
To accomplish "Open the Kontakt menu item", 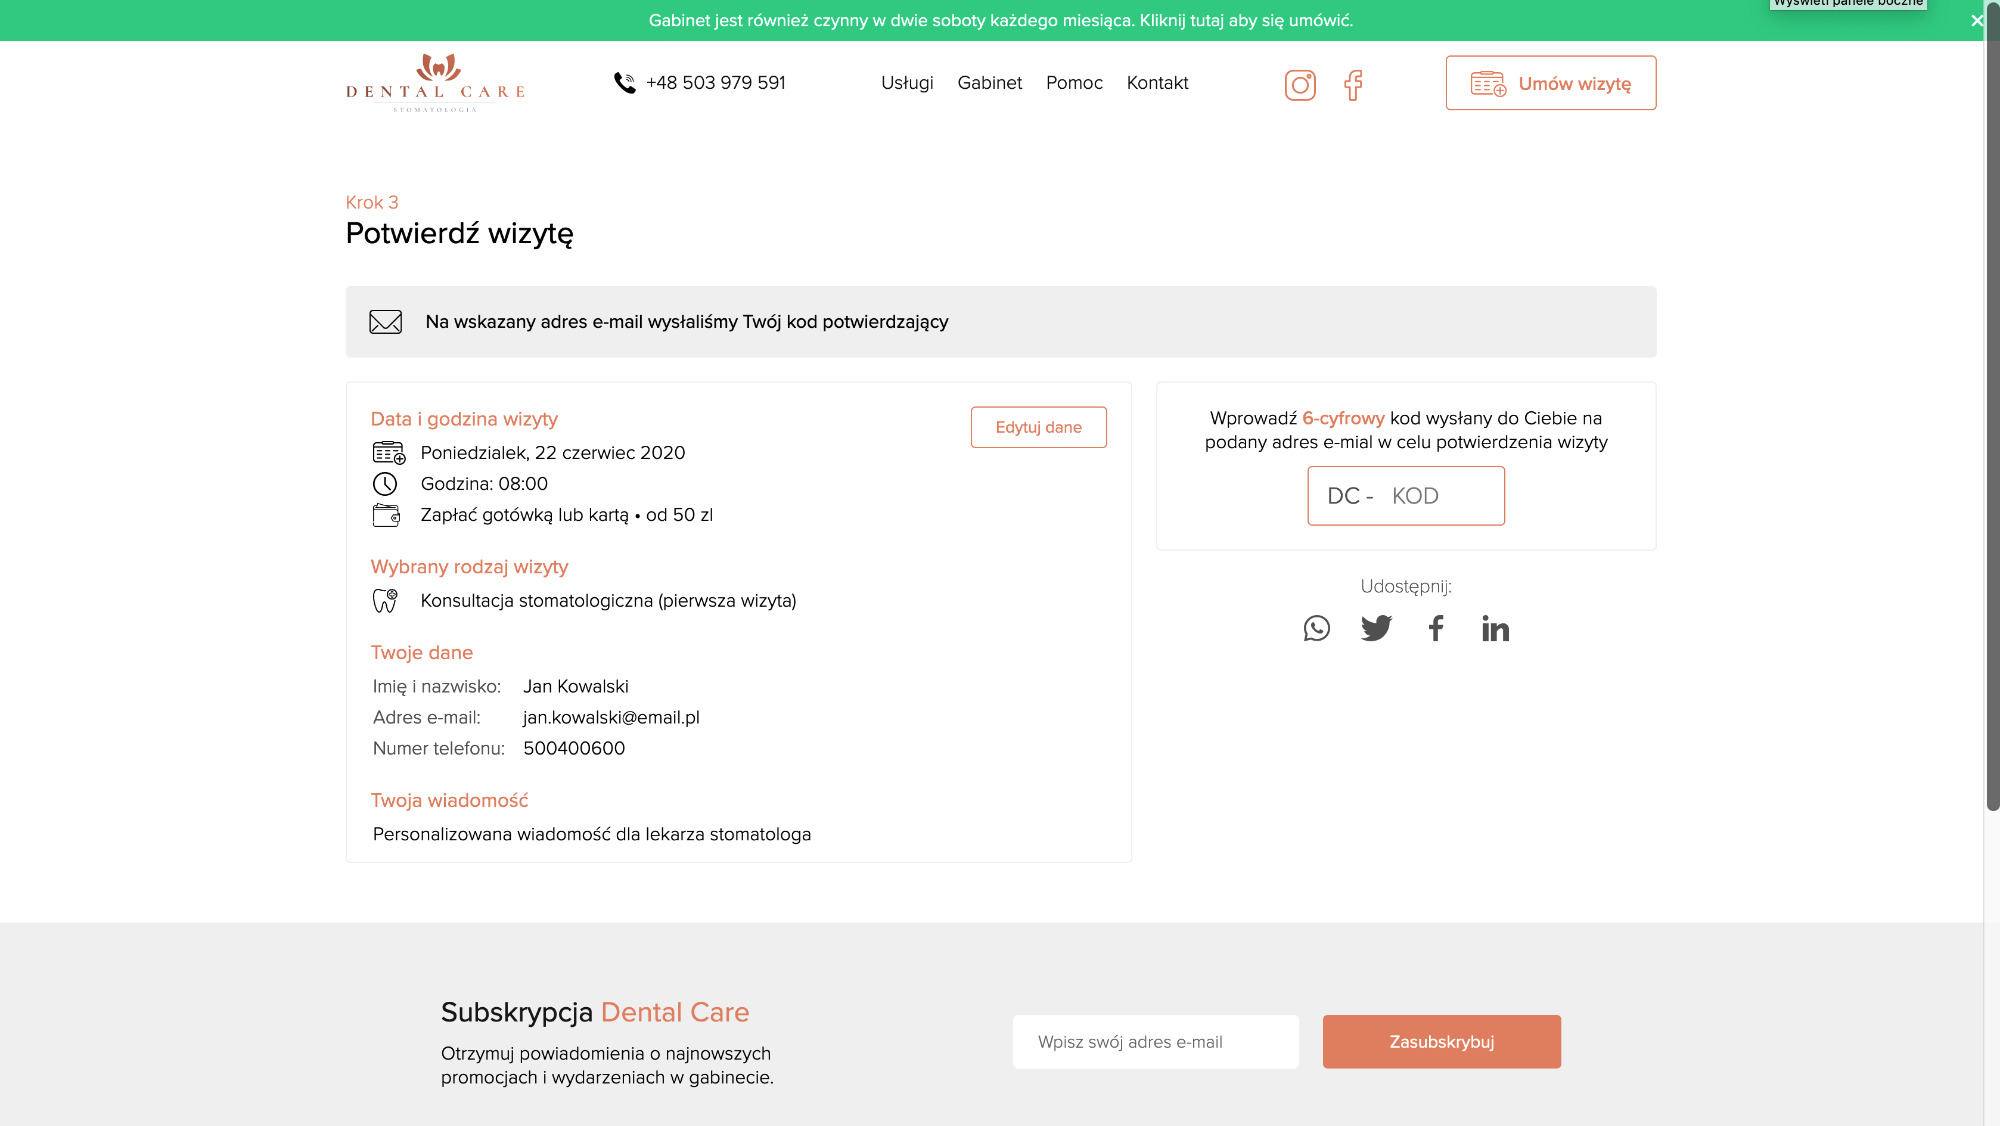I will pyautogui.click(x=1157, y=83).
